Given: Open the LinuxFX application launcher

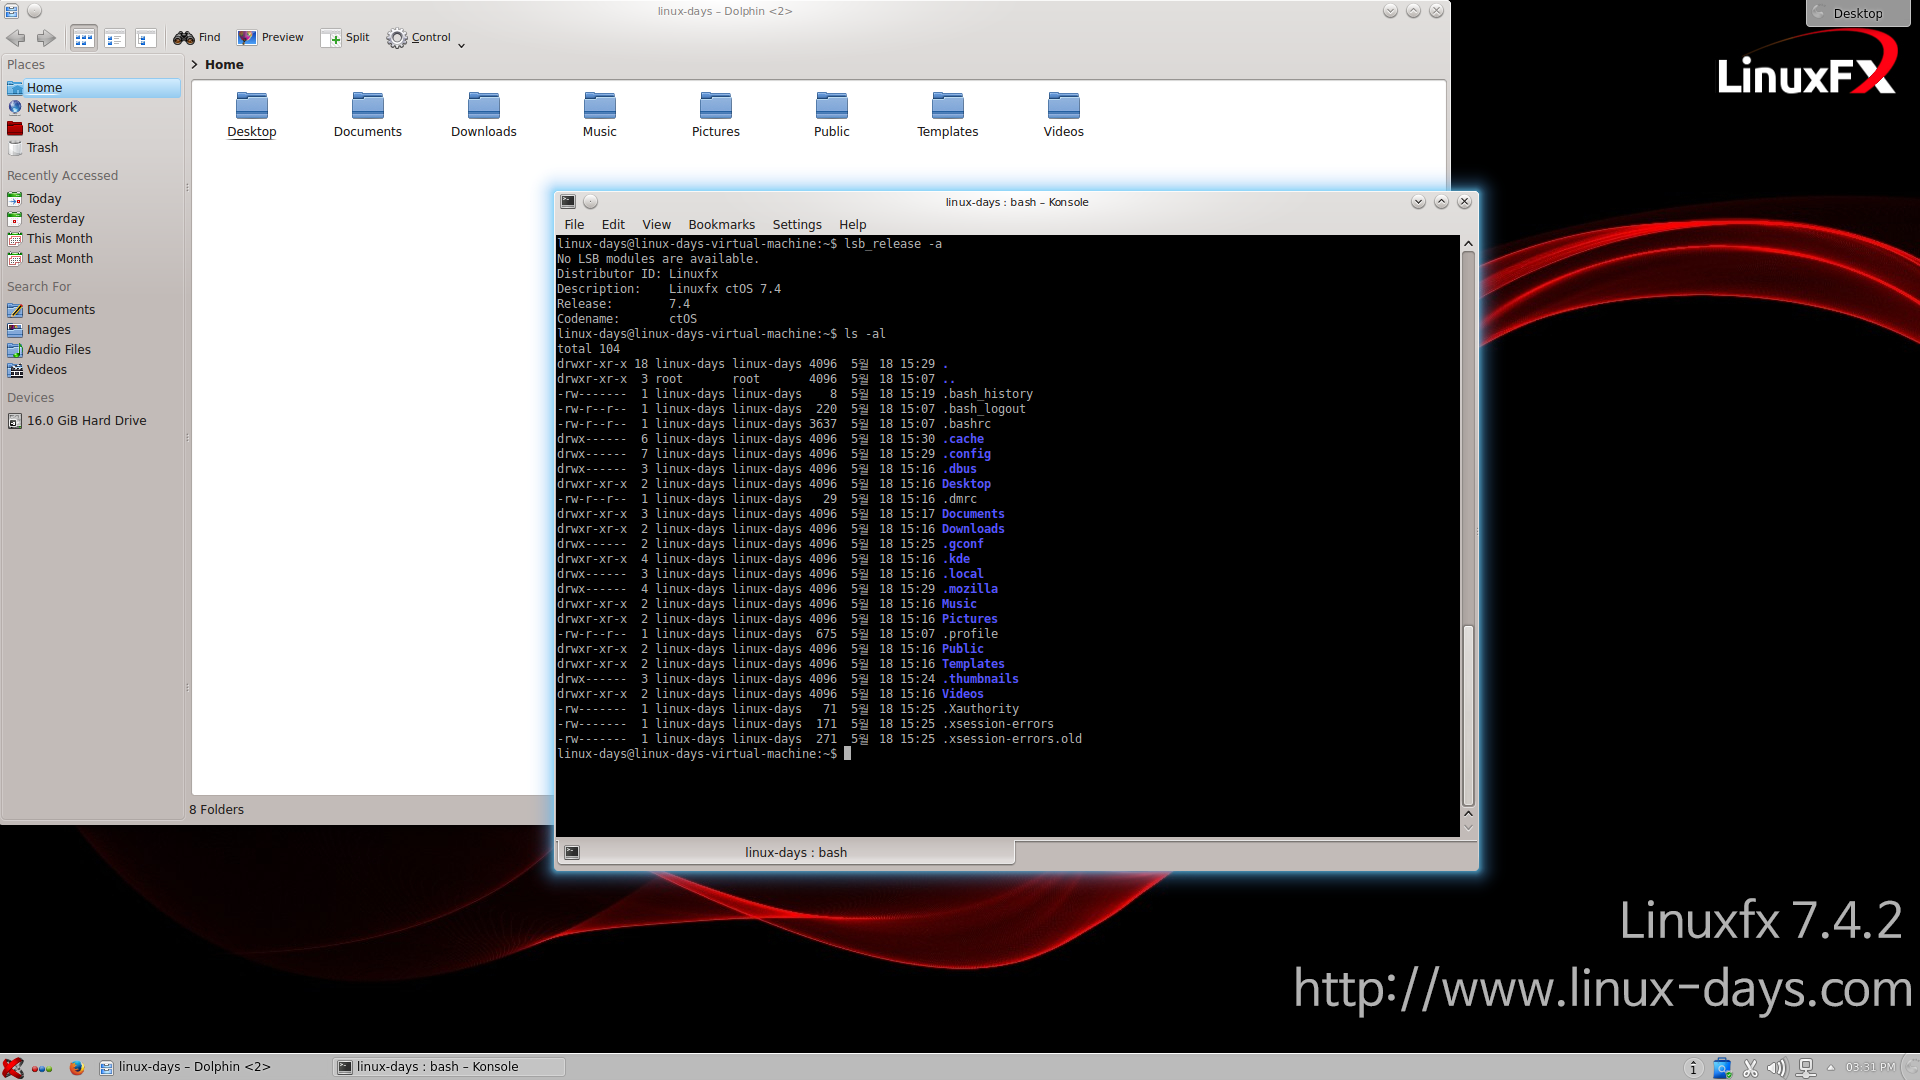Looking at the screenshot, I should coord(13,1067).
